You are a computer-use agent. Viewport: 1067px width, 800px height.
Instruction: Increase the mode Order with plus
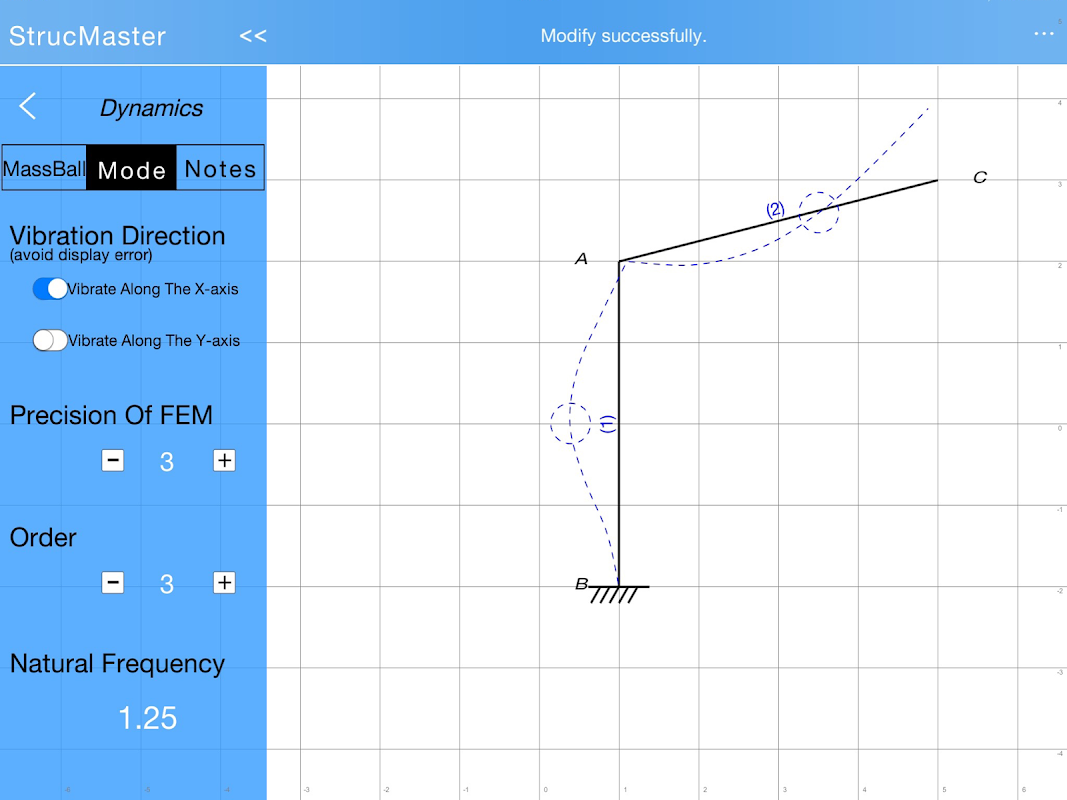[x=225, y=582]
